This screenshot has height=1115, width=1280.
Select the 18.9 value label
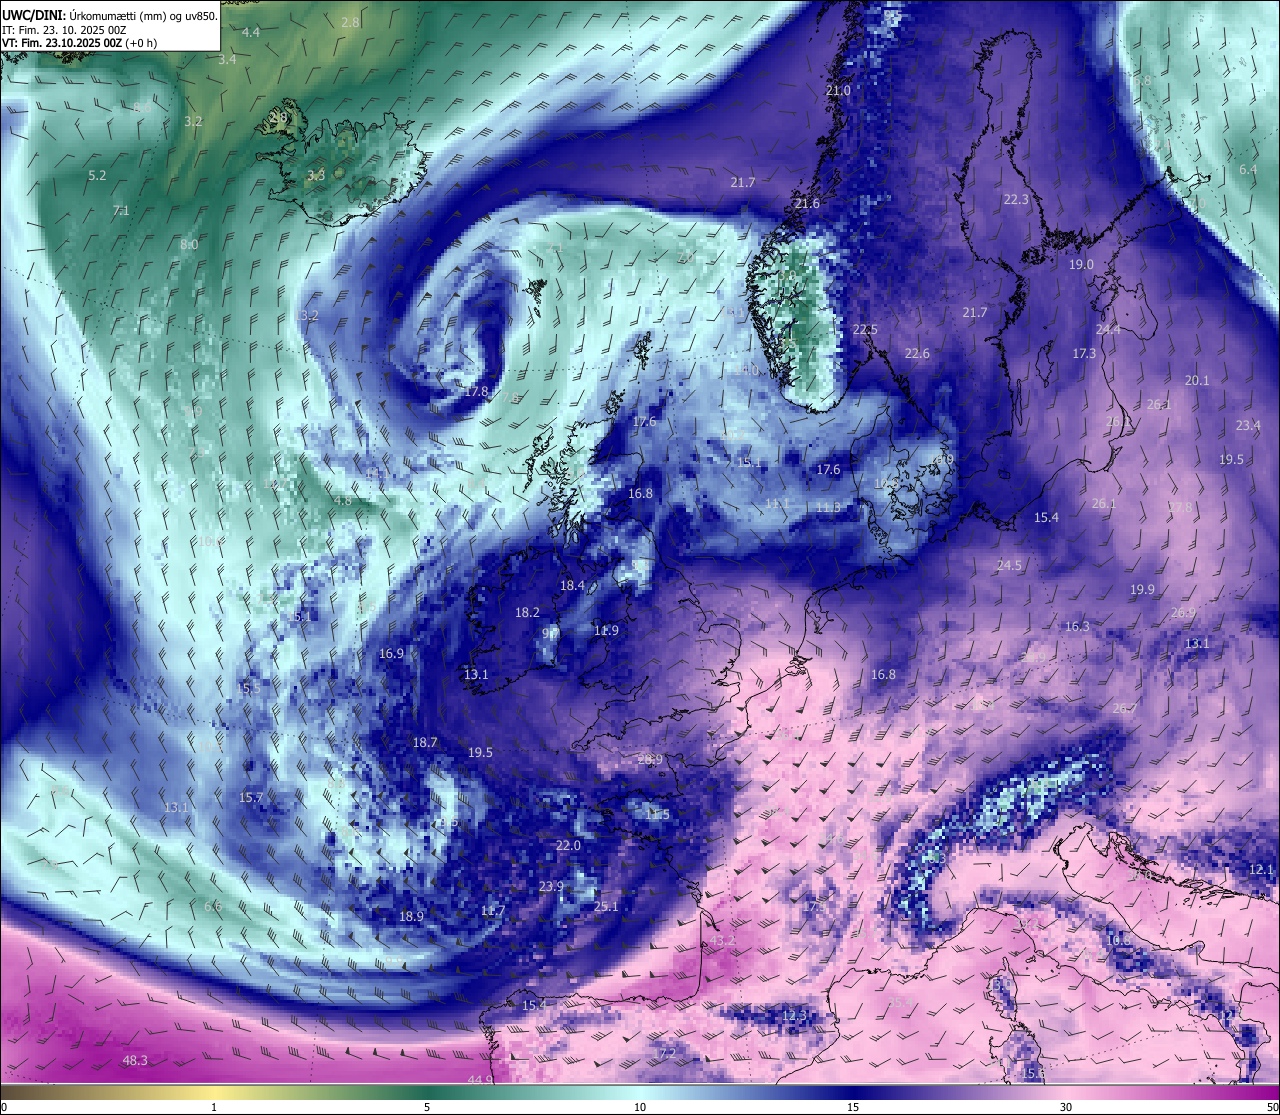(411, 917)
